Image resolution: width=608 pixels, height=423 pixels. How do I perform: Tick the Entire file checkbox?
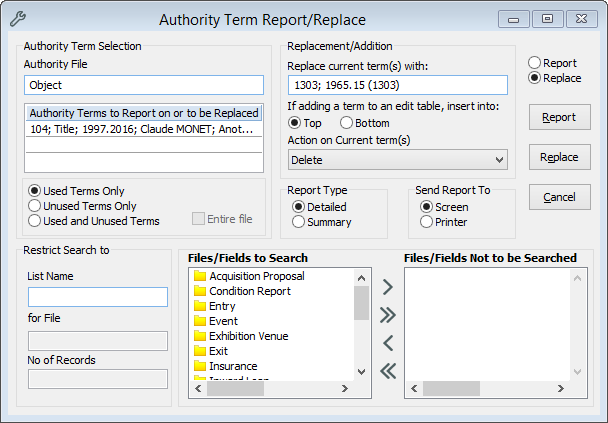(198, 219)
